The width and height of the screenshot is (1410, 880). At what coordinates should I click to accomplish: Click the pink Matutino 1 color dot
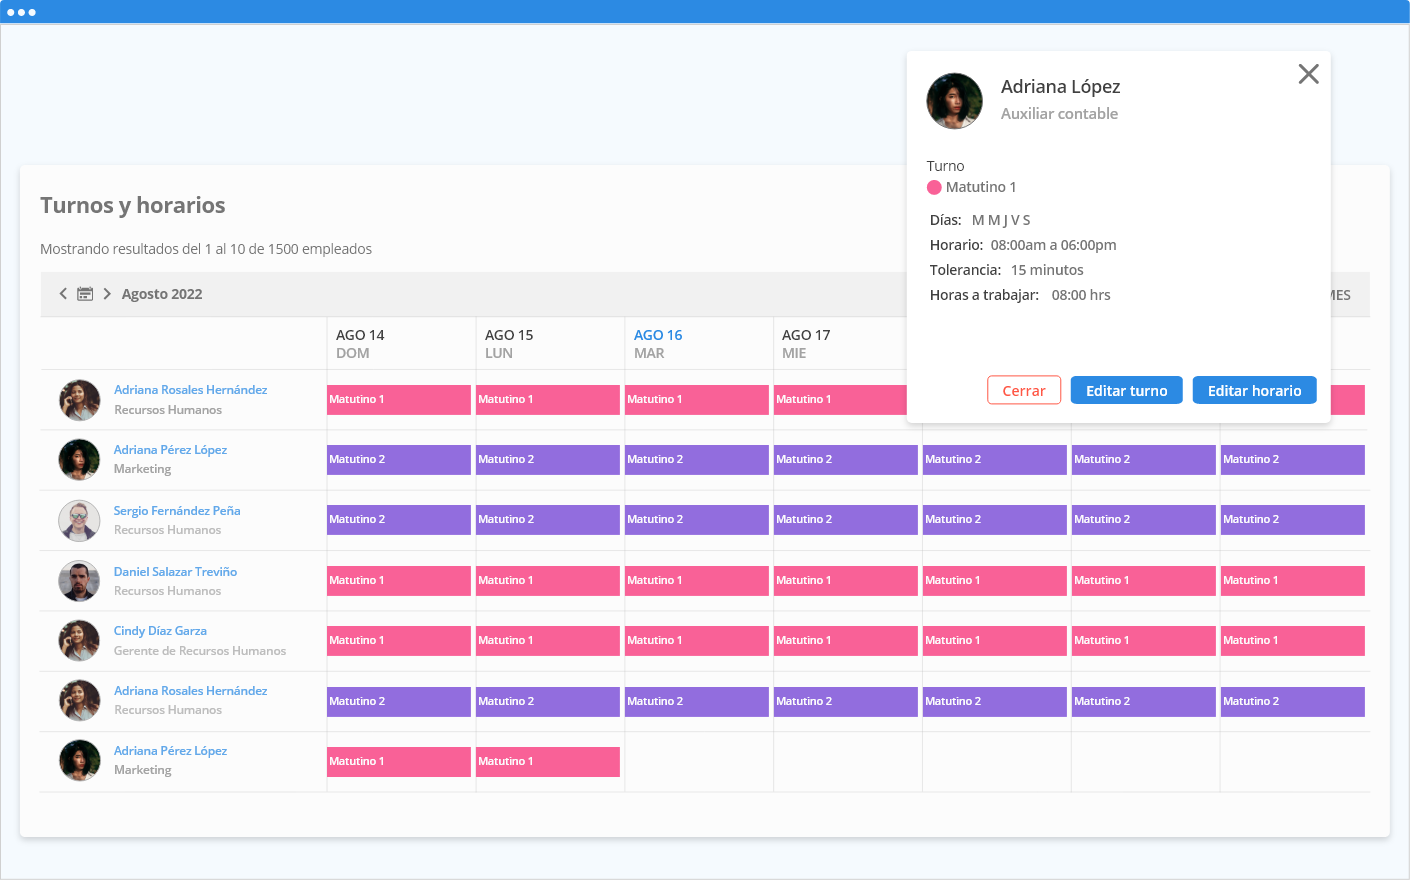click(934, 187)
